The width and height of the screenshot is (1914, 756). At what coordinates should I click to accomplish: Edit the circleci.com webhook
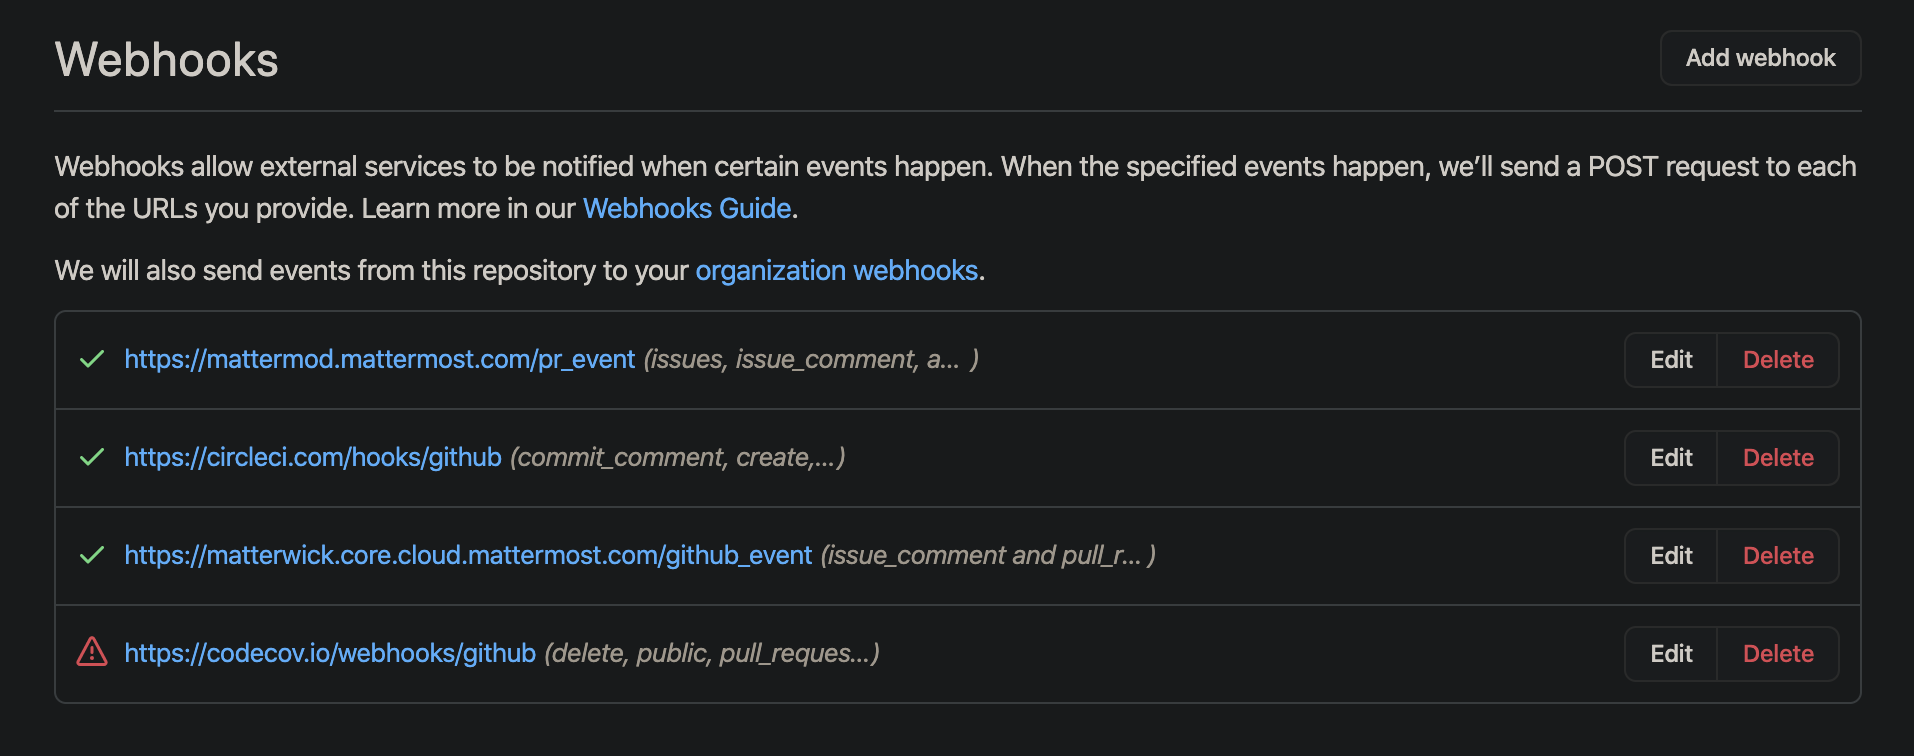click(1669, 457)
